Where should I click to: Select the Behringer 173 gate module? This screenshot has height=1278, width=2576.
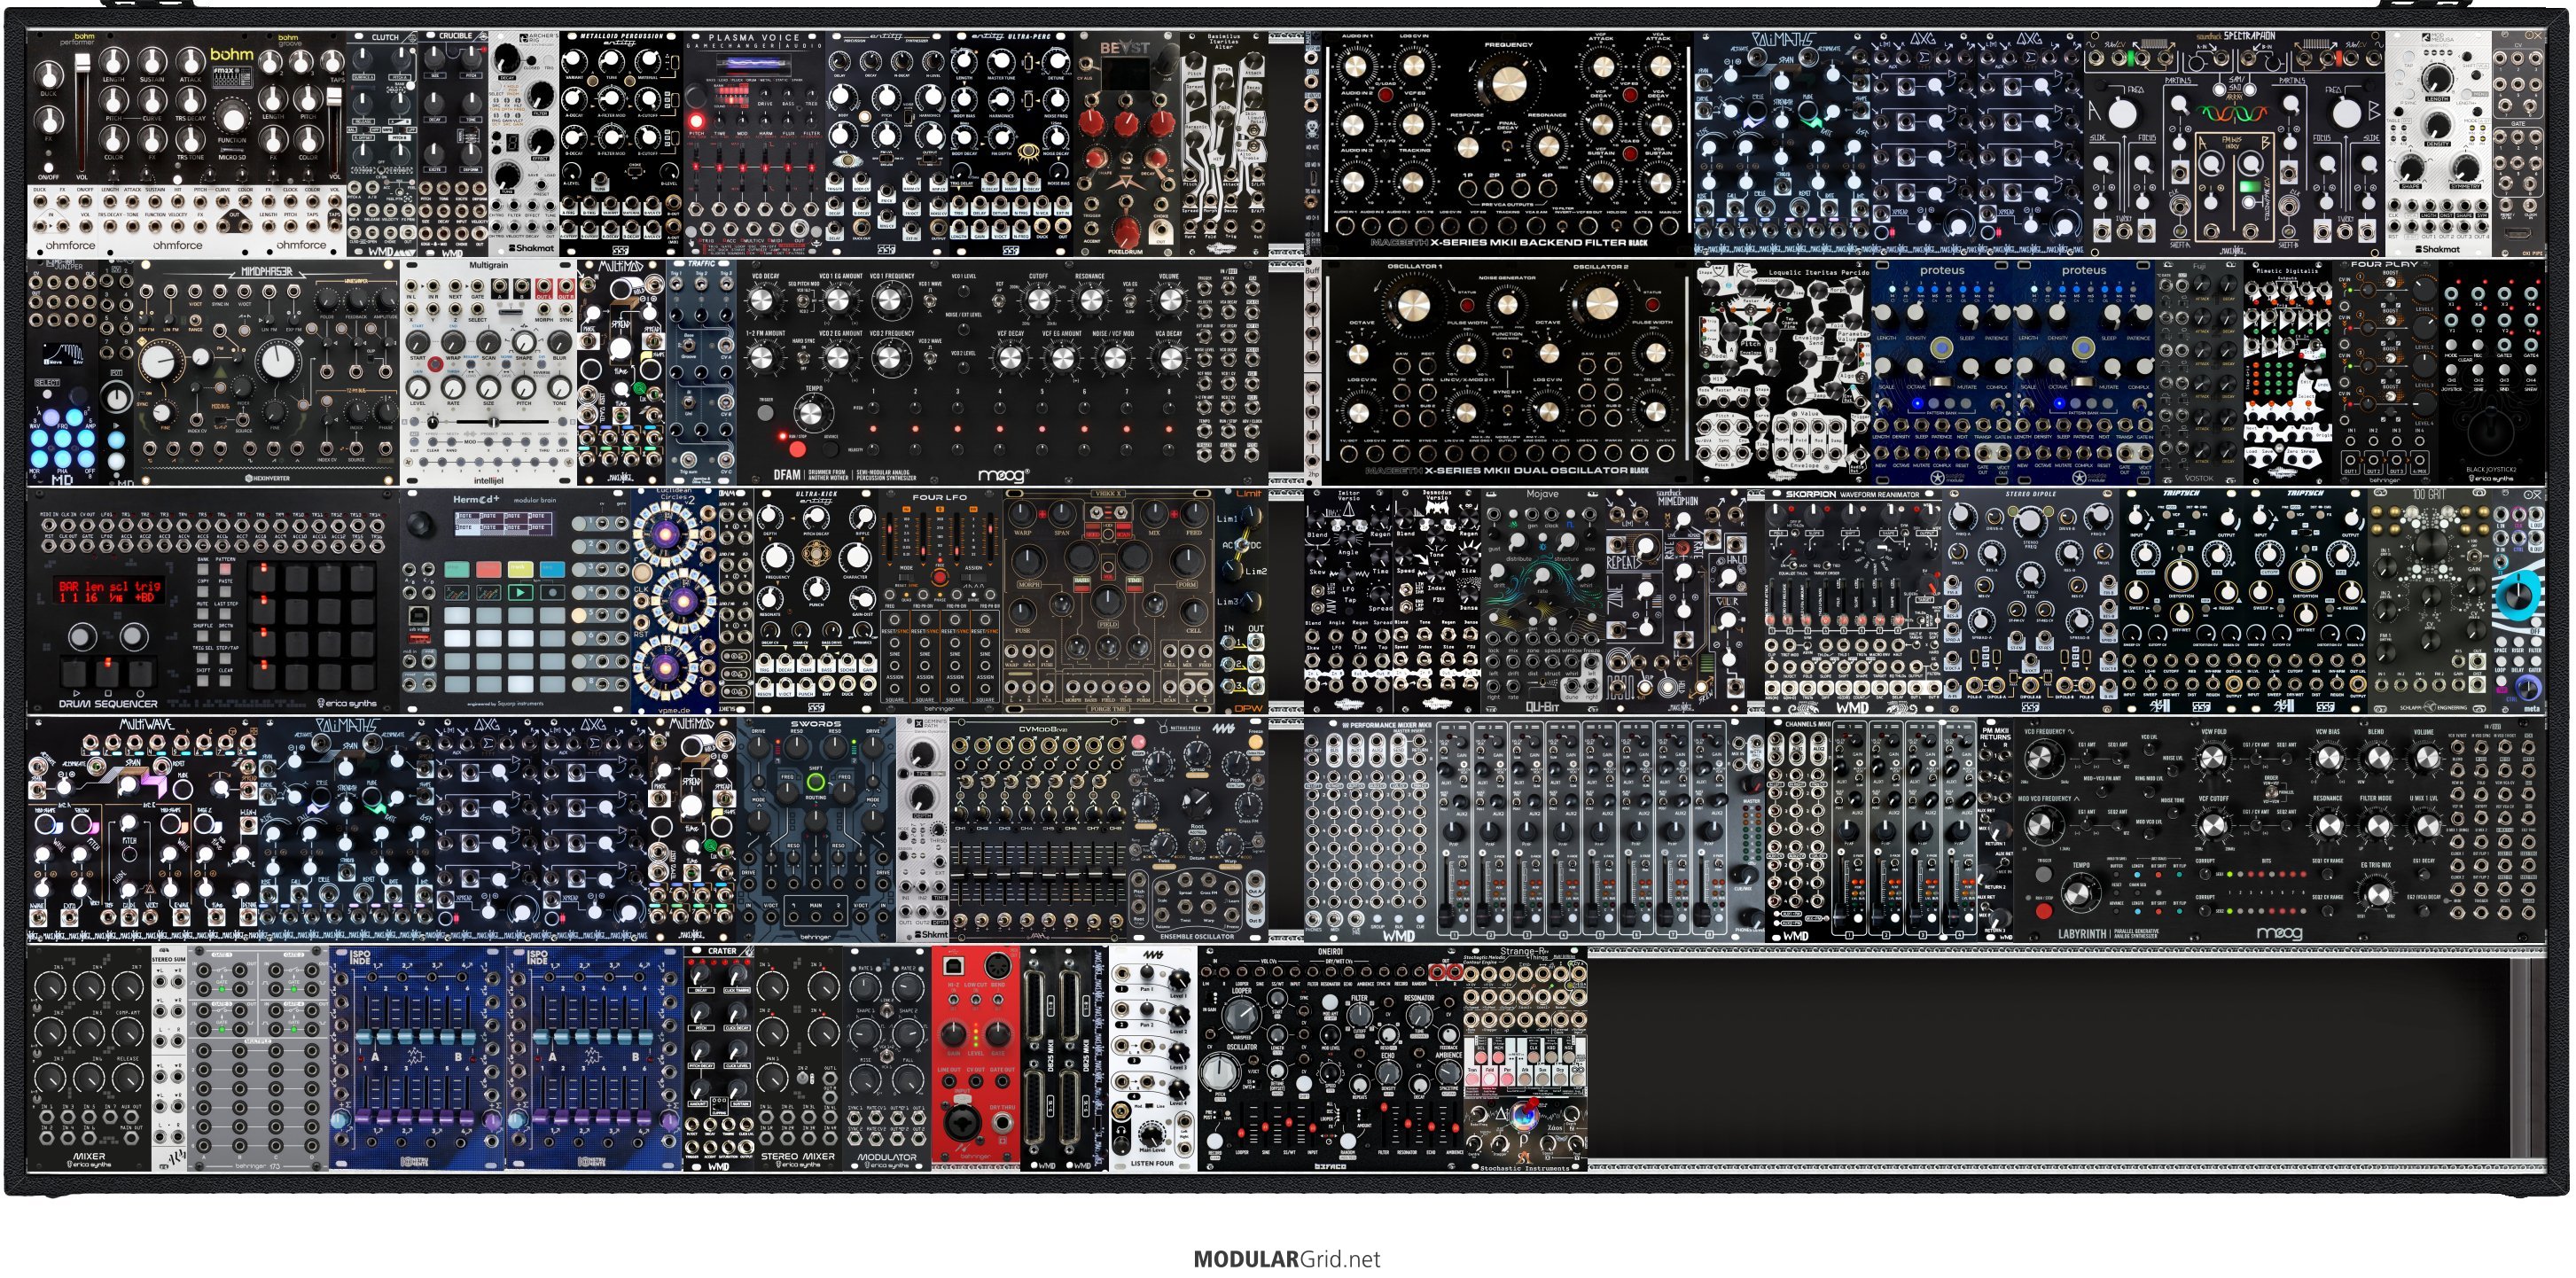point(257,1059)
